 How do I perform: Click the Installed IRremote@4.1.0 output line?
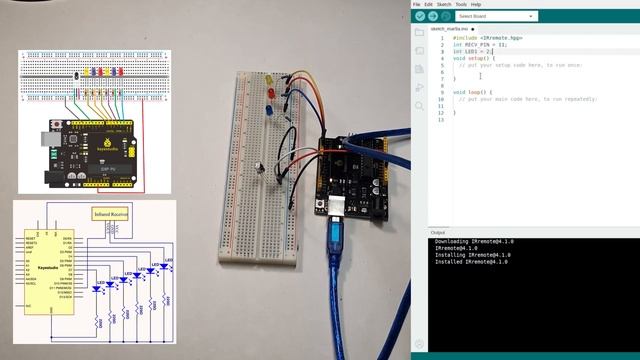coord(471,262)
